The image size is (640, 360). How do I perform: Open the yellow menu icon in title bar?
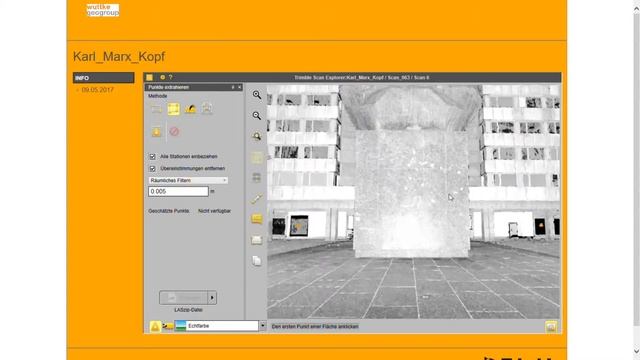tap(149, 77)
